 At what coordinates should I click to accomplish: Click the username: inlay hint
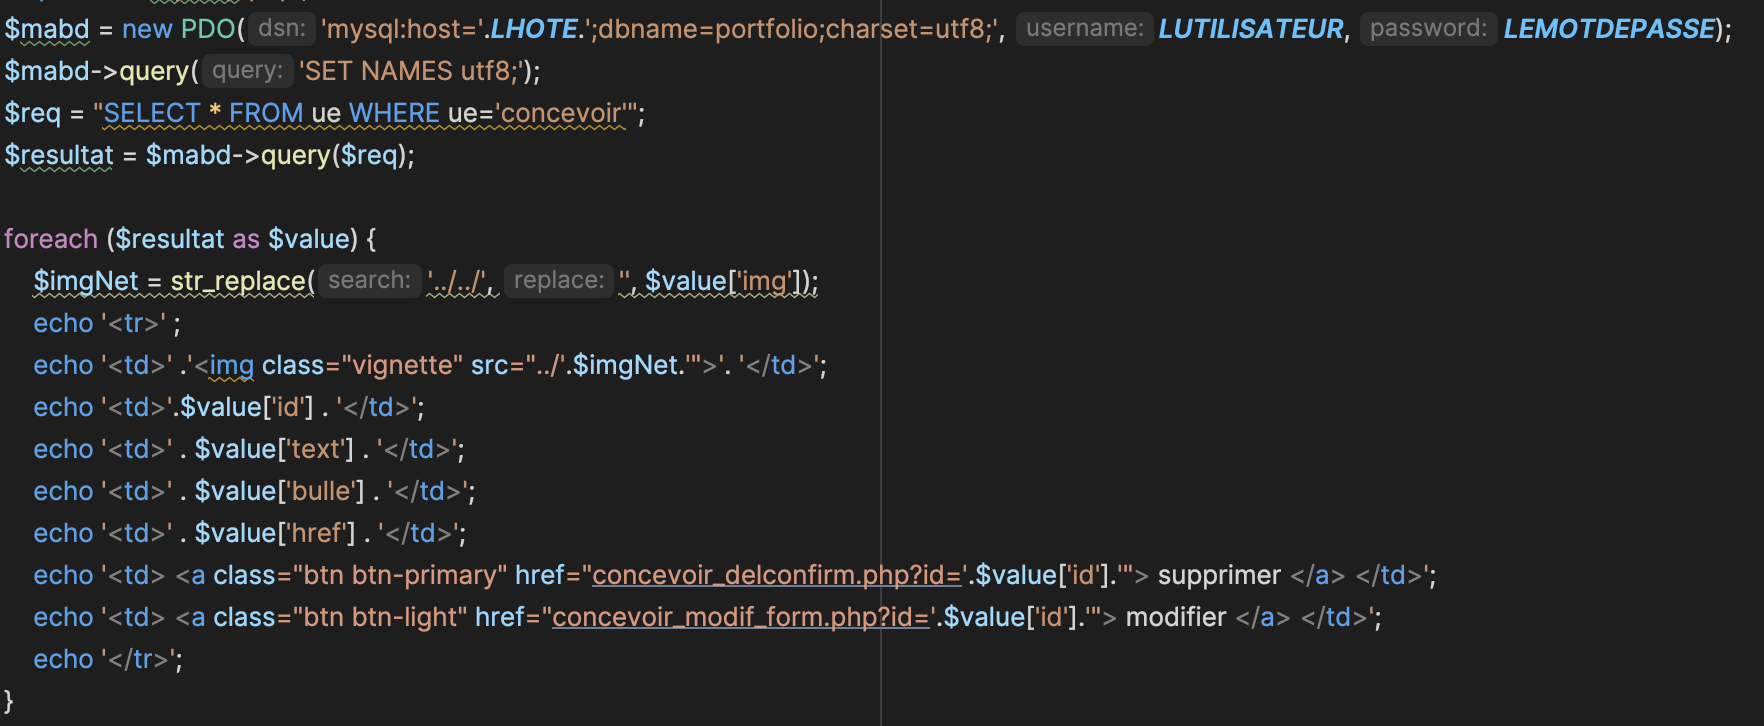[x=1084, y=29]
